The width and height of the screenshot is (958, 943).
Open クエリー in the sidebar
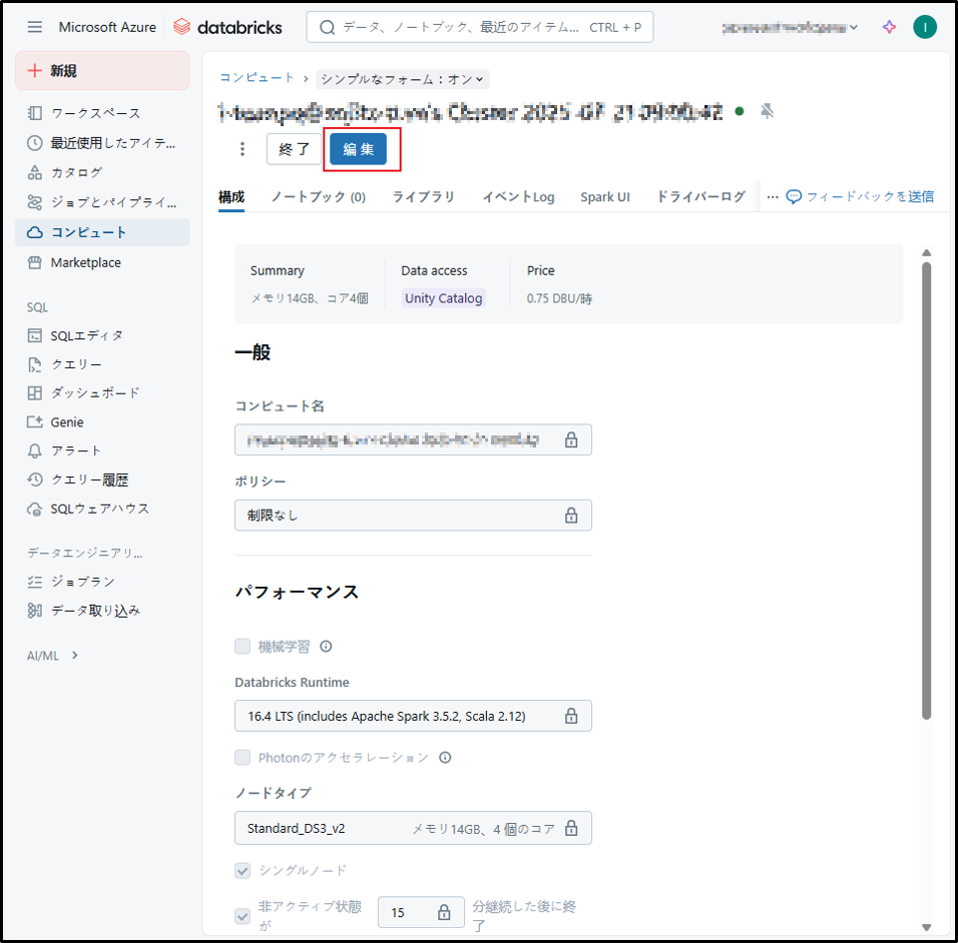tap(102, 364)
